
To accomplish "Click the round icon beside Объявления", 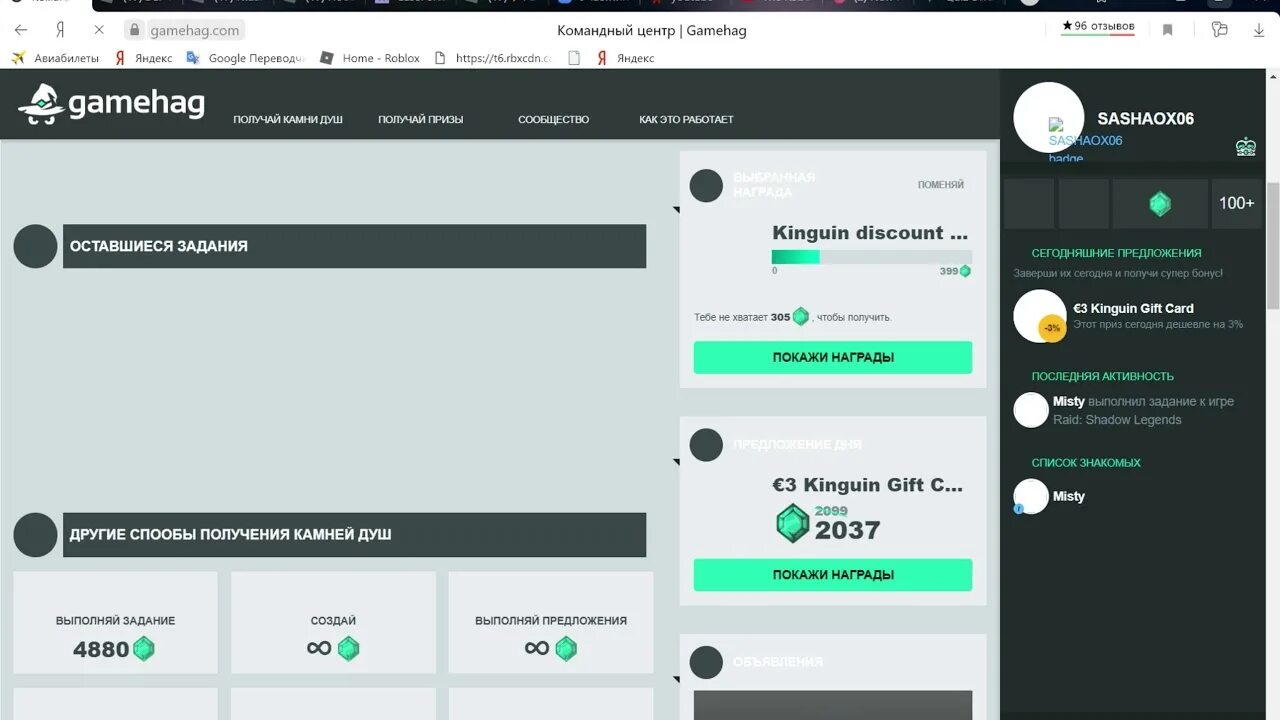I will tap(706, 662).
